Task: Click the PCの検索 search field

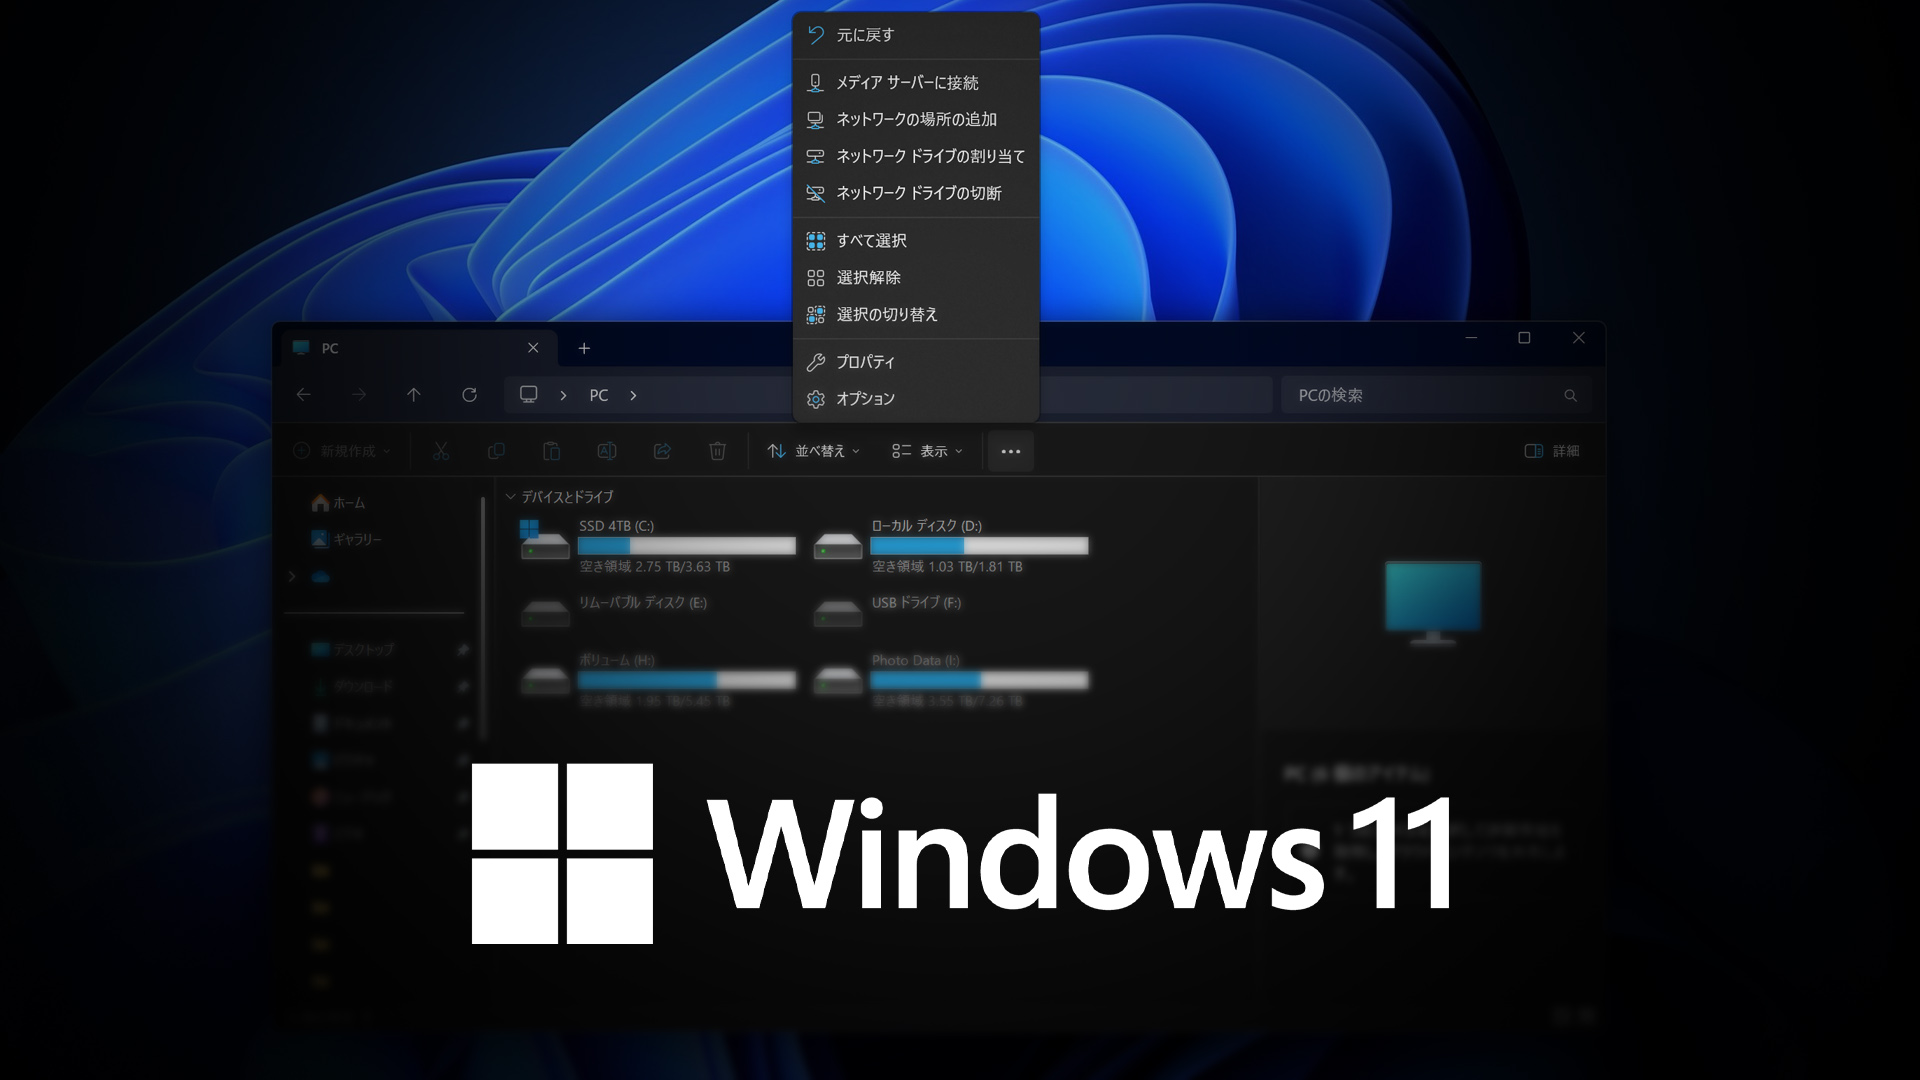Action: click(x=1435, y=395)
